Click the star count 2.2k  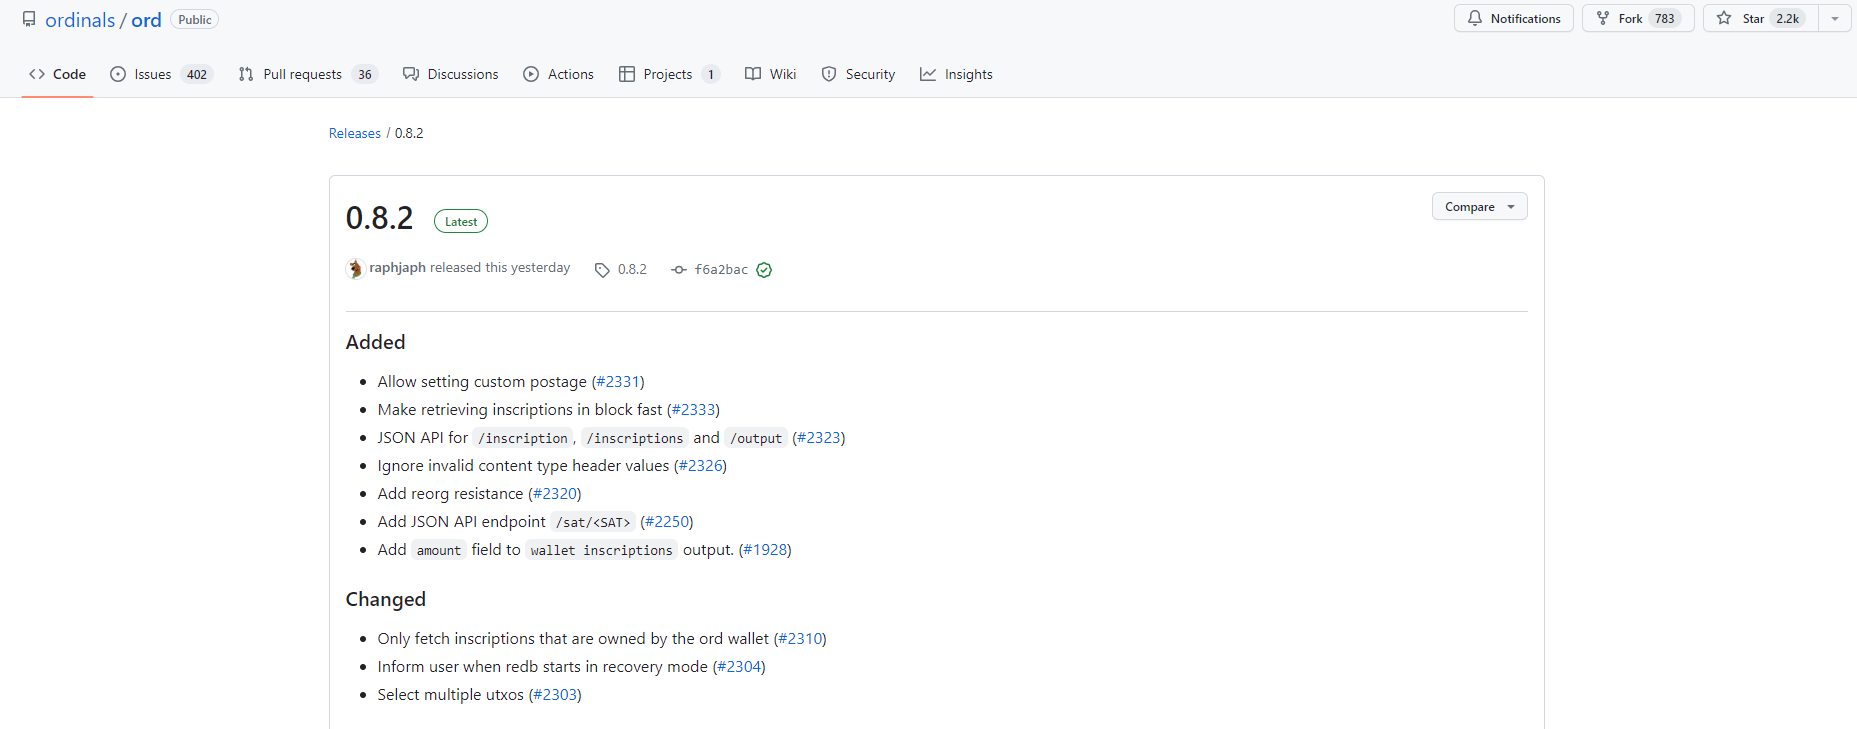tap(1787, 18)
